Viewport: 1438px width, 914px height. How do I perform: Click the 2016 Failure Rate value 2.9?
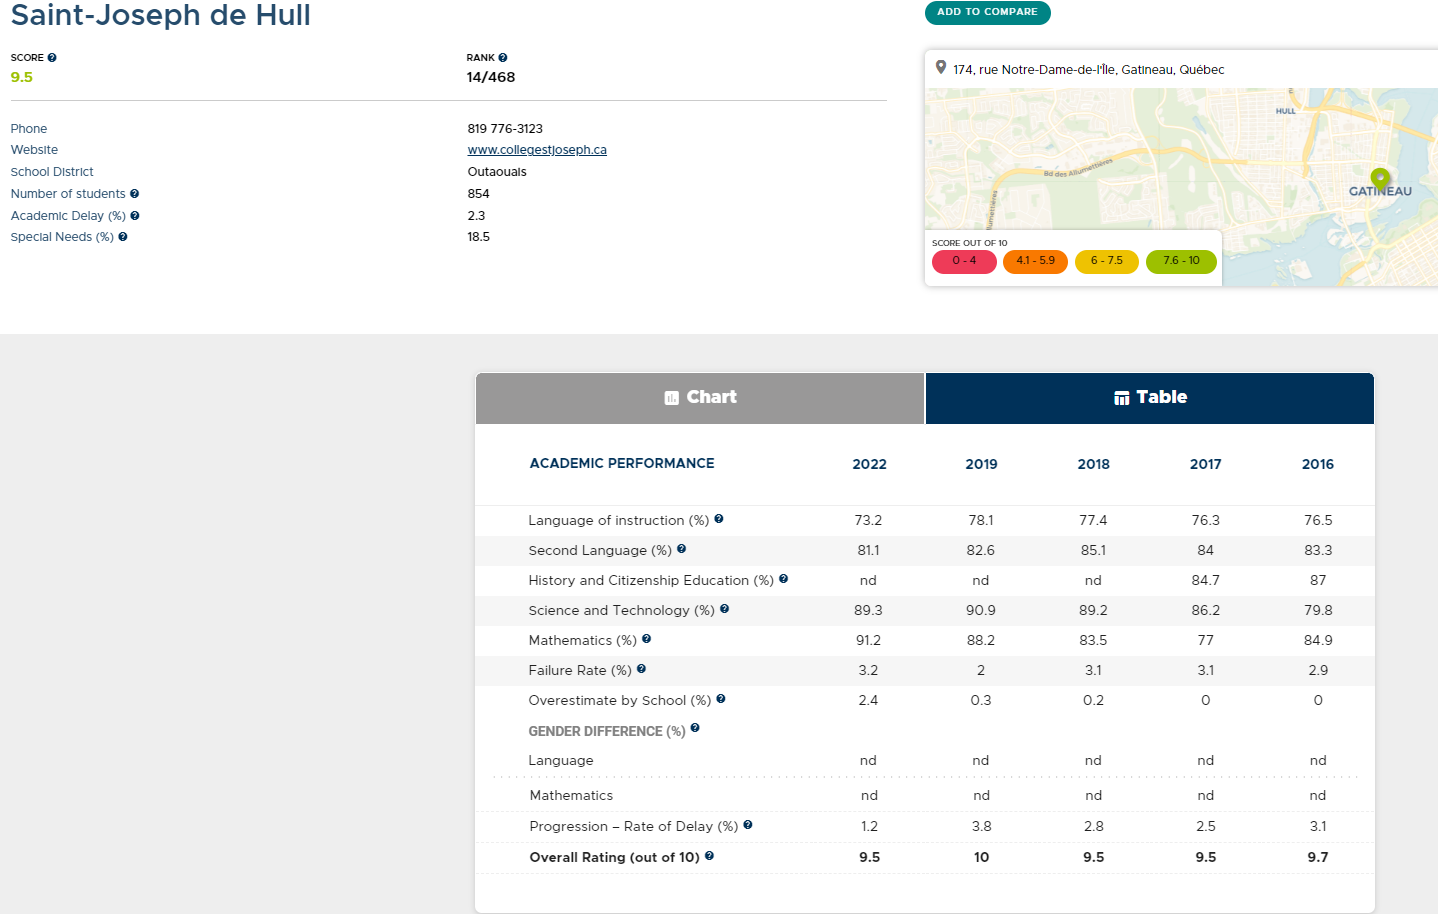coord(1318,670)
